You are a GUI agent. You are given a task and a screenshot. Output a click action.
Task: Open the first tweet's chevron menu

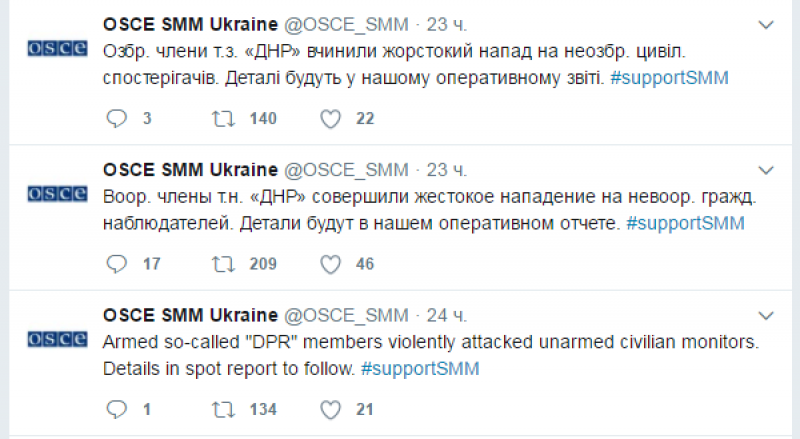(766, 25)
